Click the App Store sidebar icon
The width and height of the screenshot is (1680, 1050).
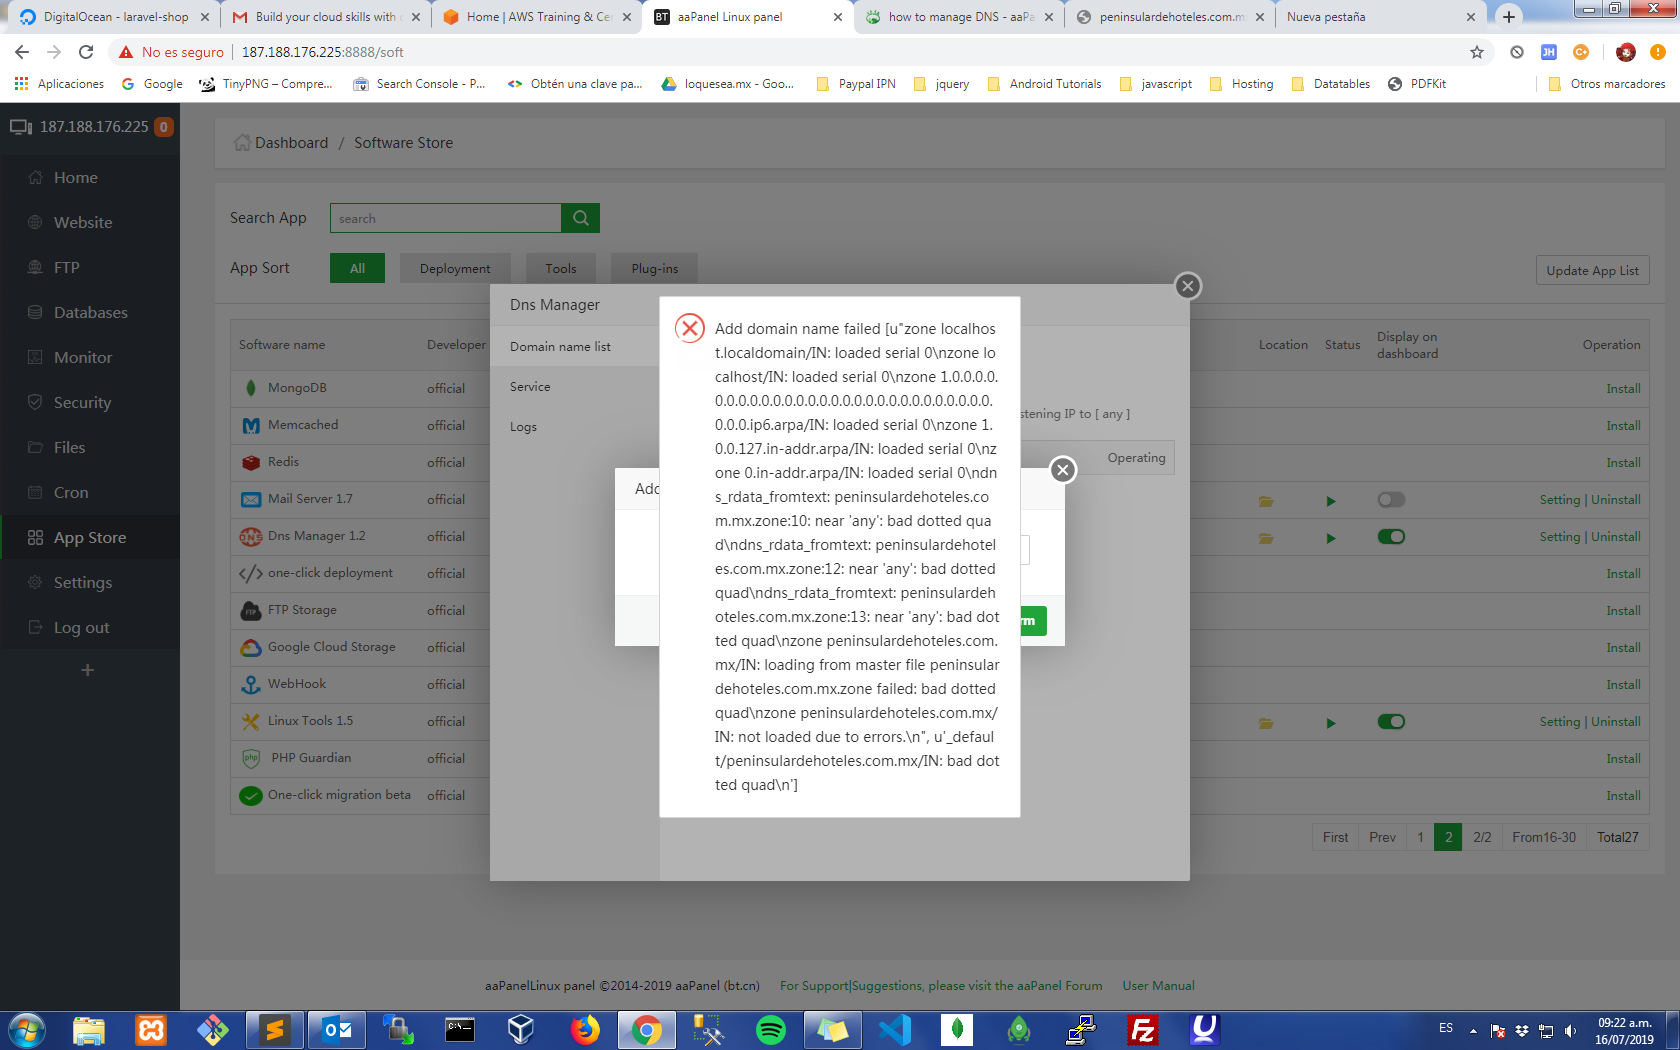tap(34, 537)
